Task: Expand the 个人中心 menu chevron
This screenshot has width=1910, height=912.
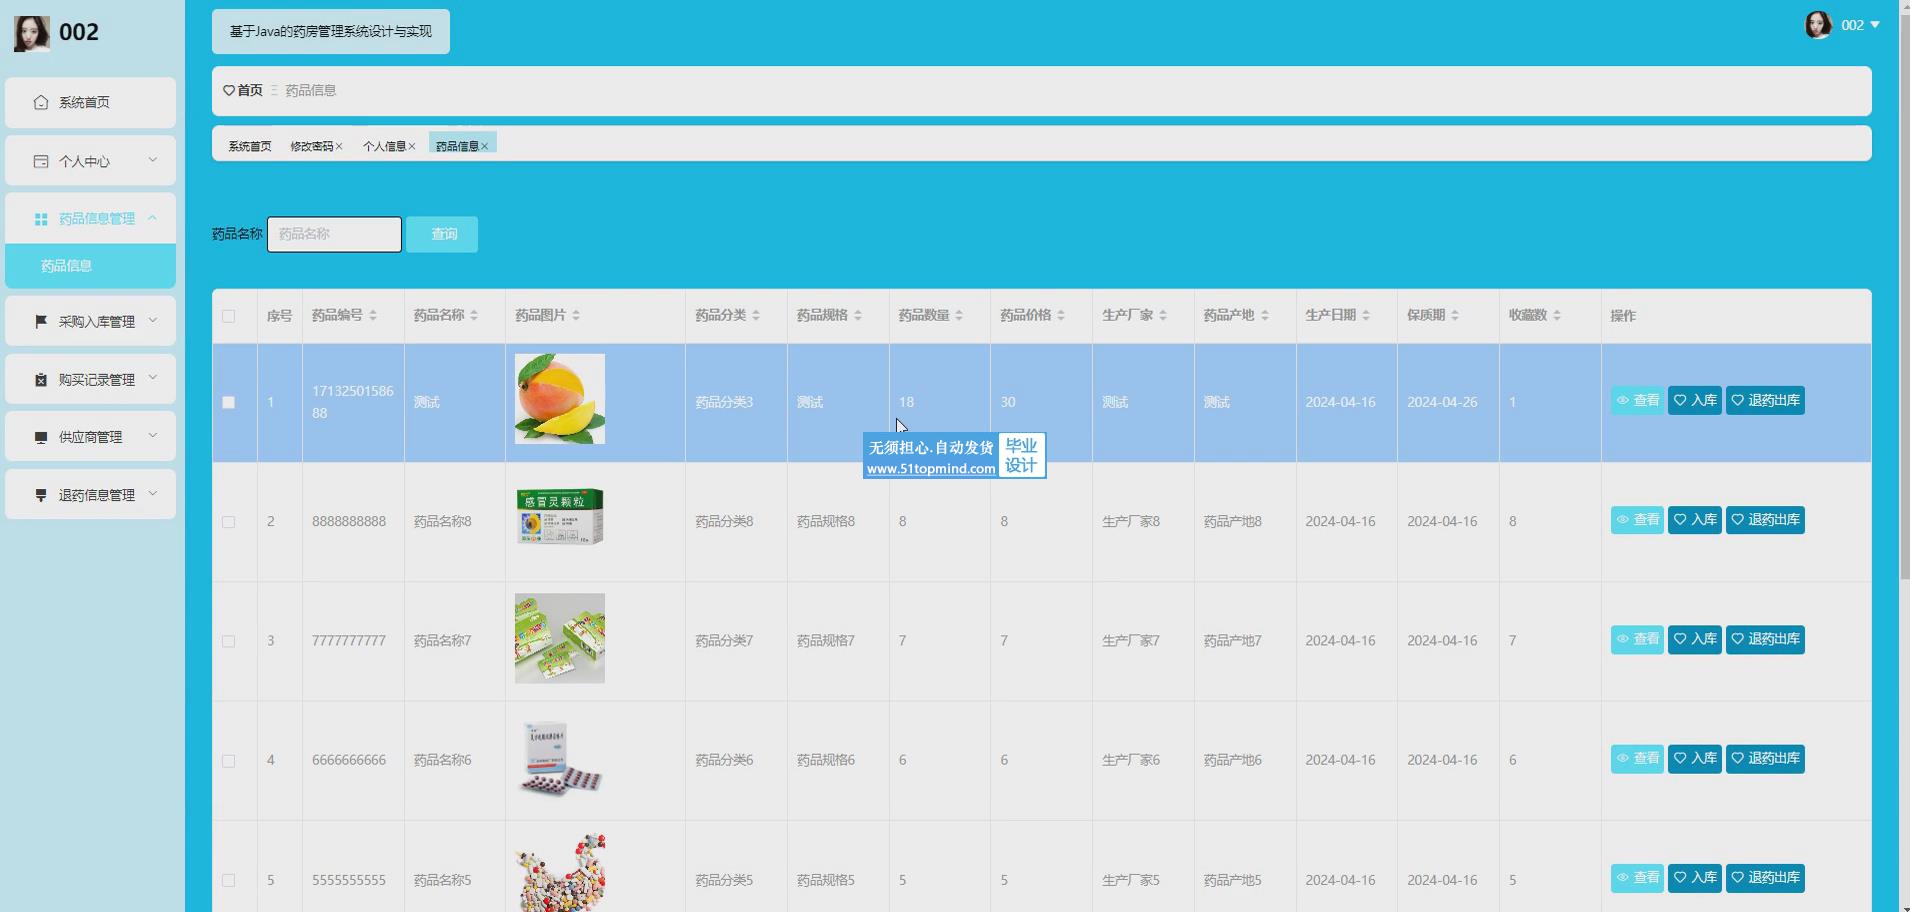Action: click(x=153, y=159)
